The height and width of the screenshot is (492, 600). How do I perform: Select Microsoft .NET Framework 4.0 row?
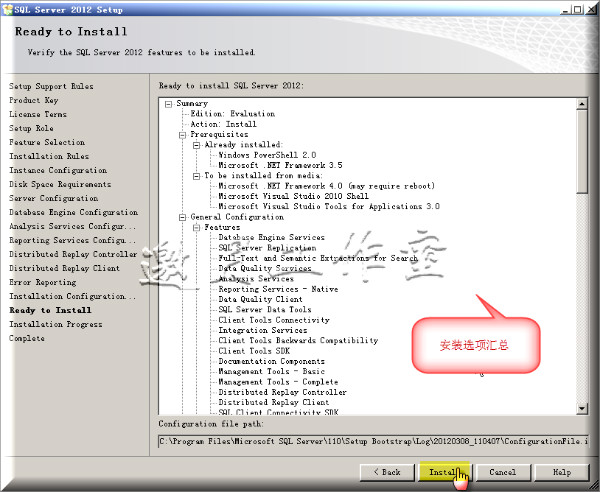[x=326, y=186]
